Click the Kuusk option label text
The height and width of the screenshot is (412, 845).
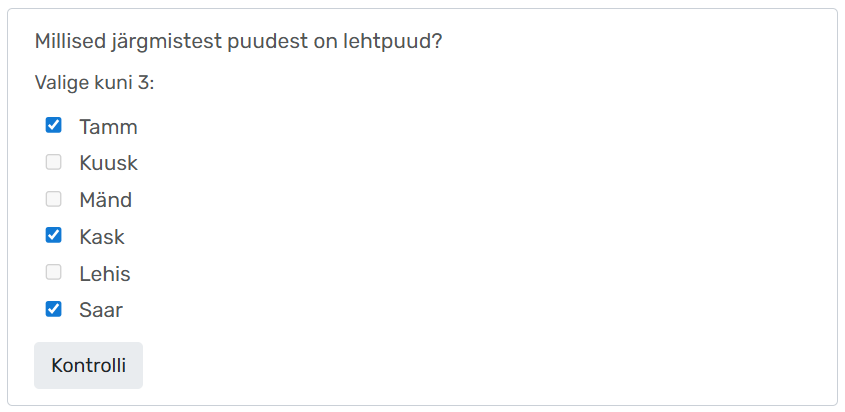pos(108,163)
